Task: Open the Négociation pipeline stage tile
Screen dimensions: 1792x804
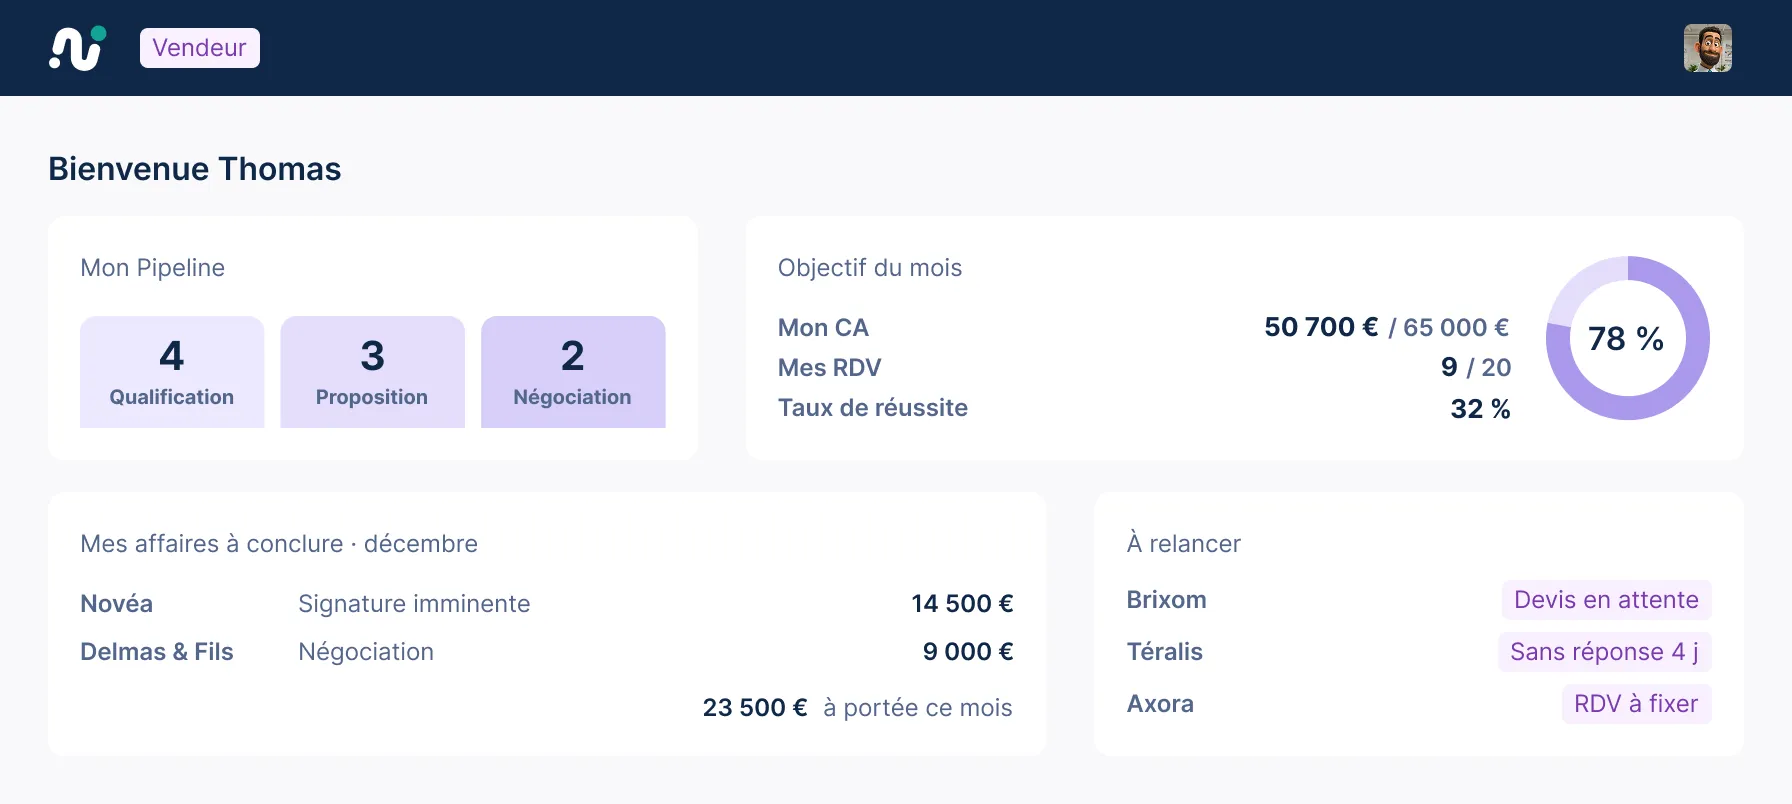Action: click(x=573, y=372)
